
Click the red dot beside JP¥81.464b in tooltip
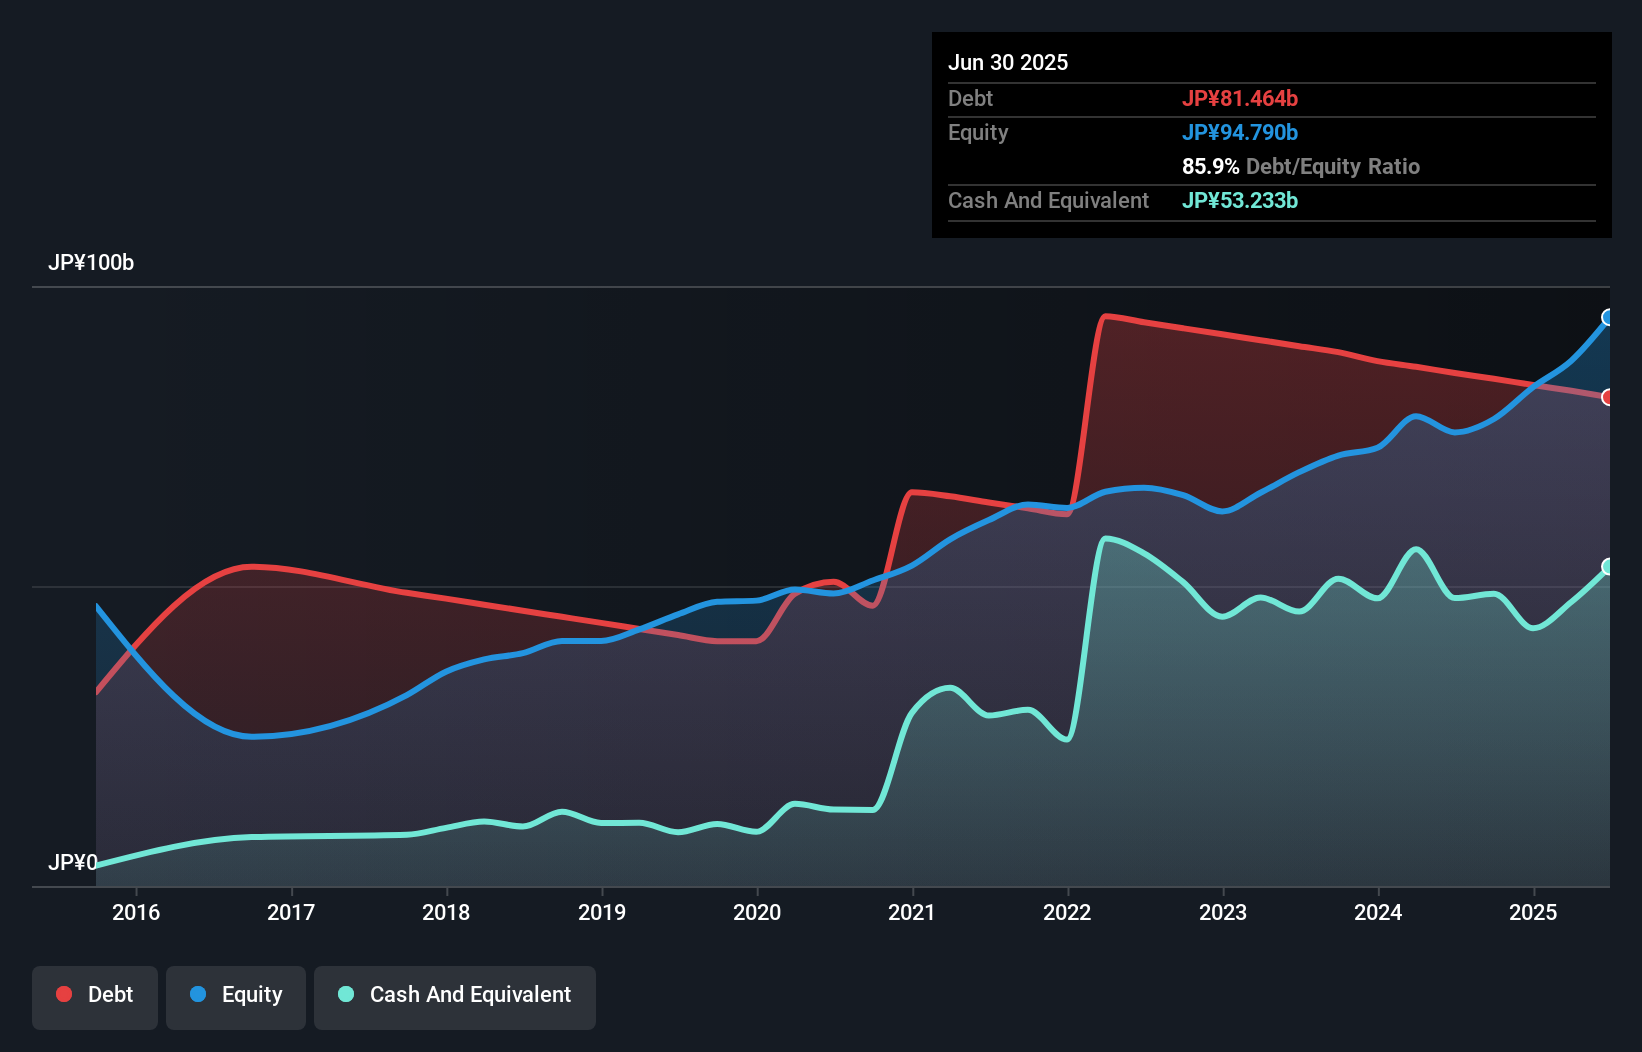tap(1241, 99)
